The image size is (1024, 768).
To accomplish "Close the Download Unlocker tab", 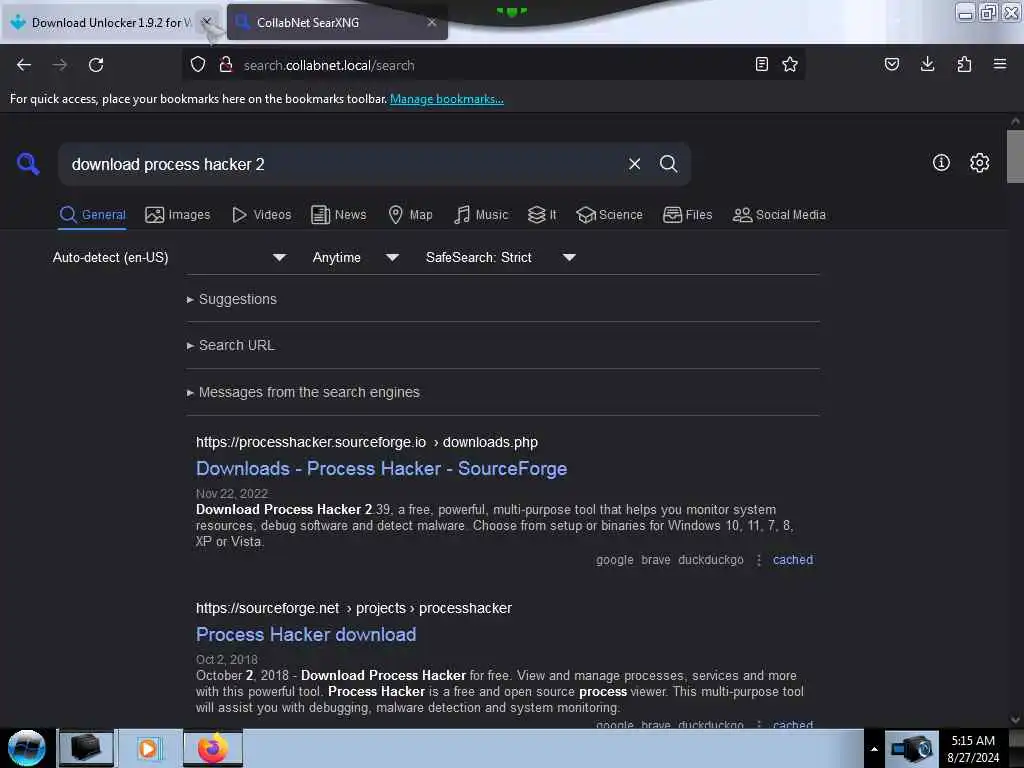I will click(207, 22).
